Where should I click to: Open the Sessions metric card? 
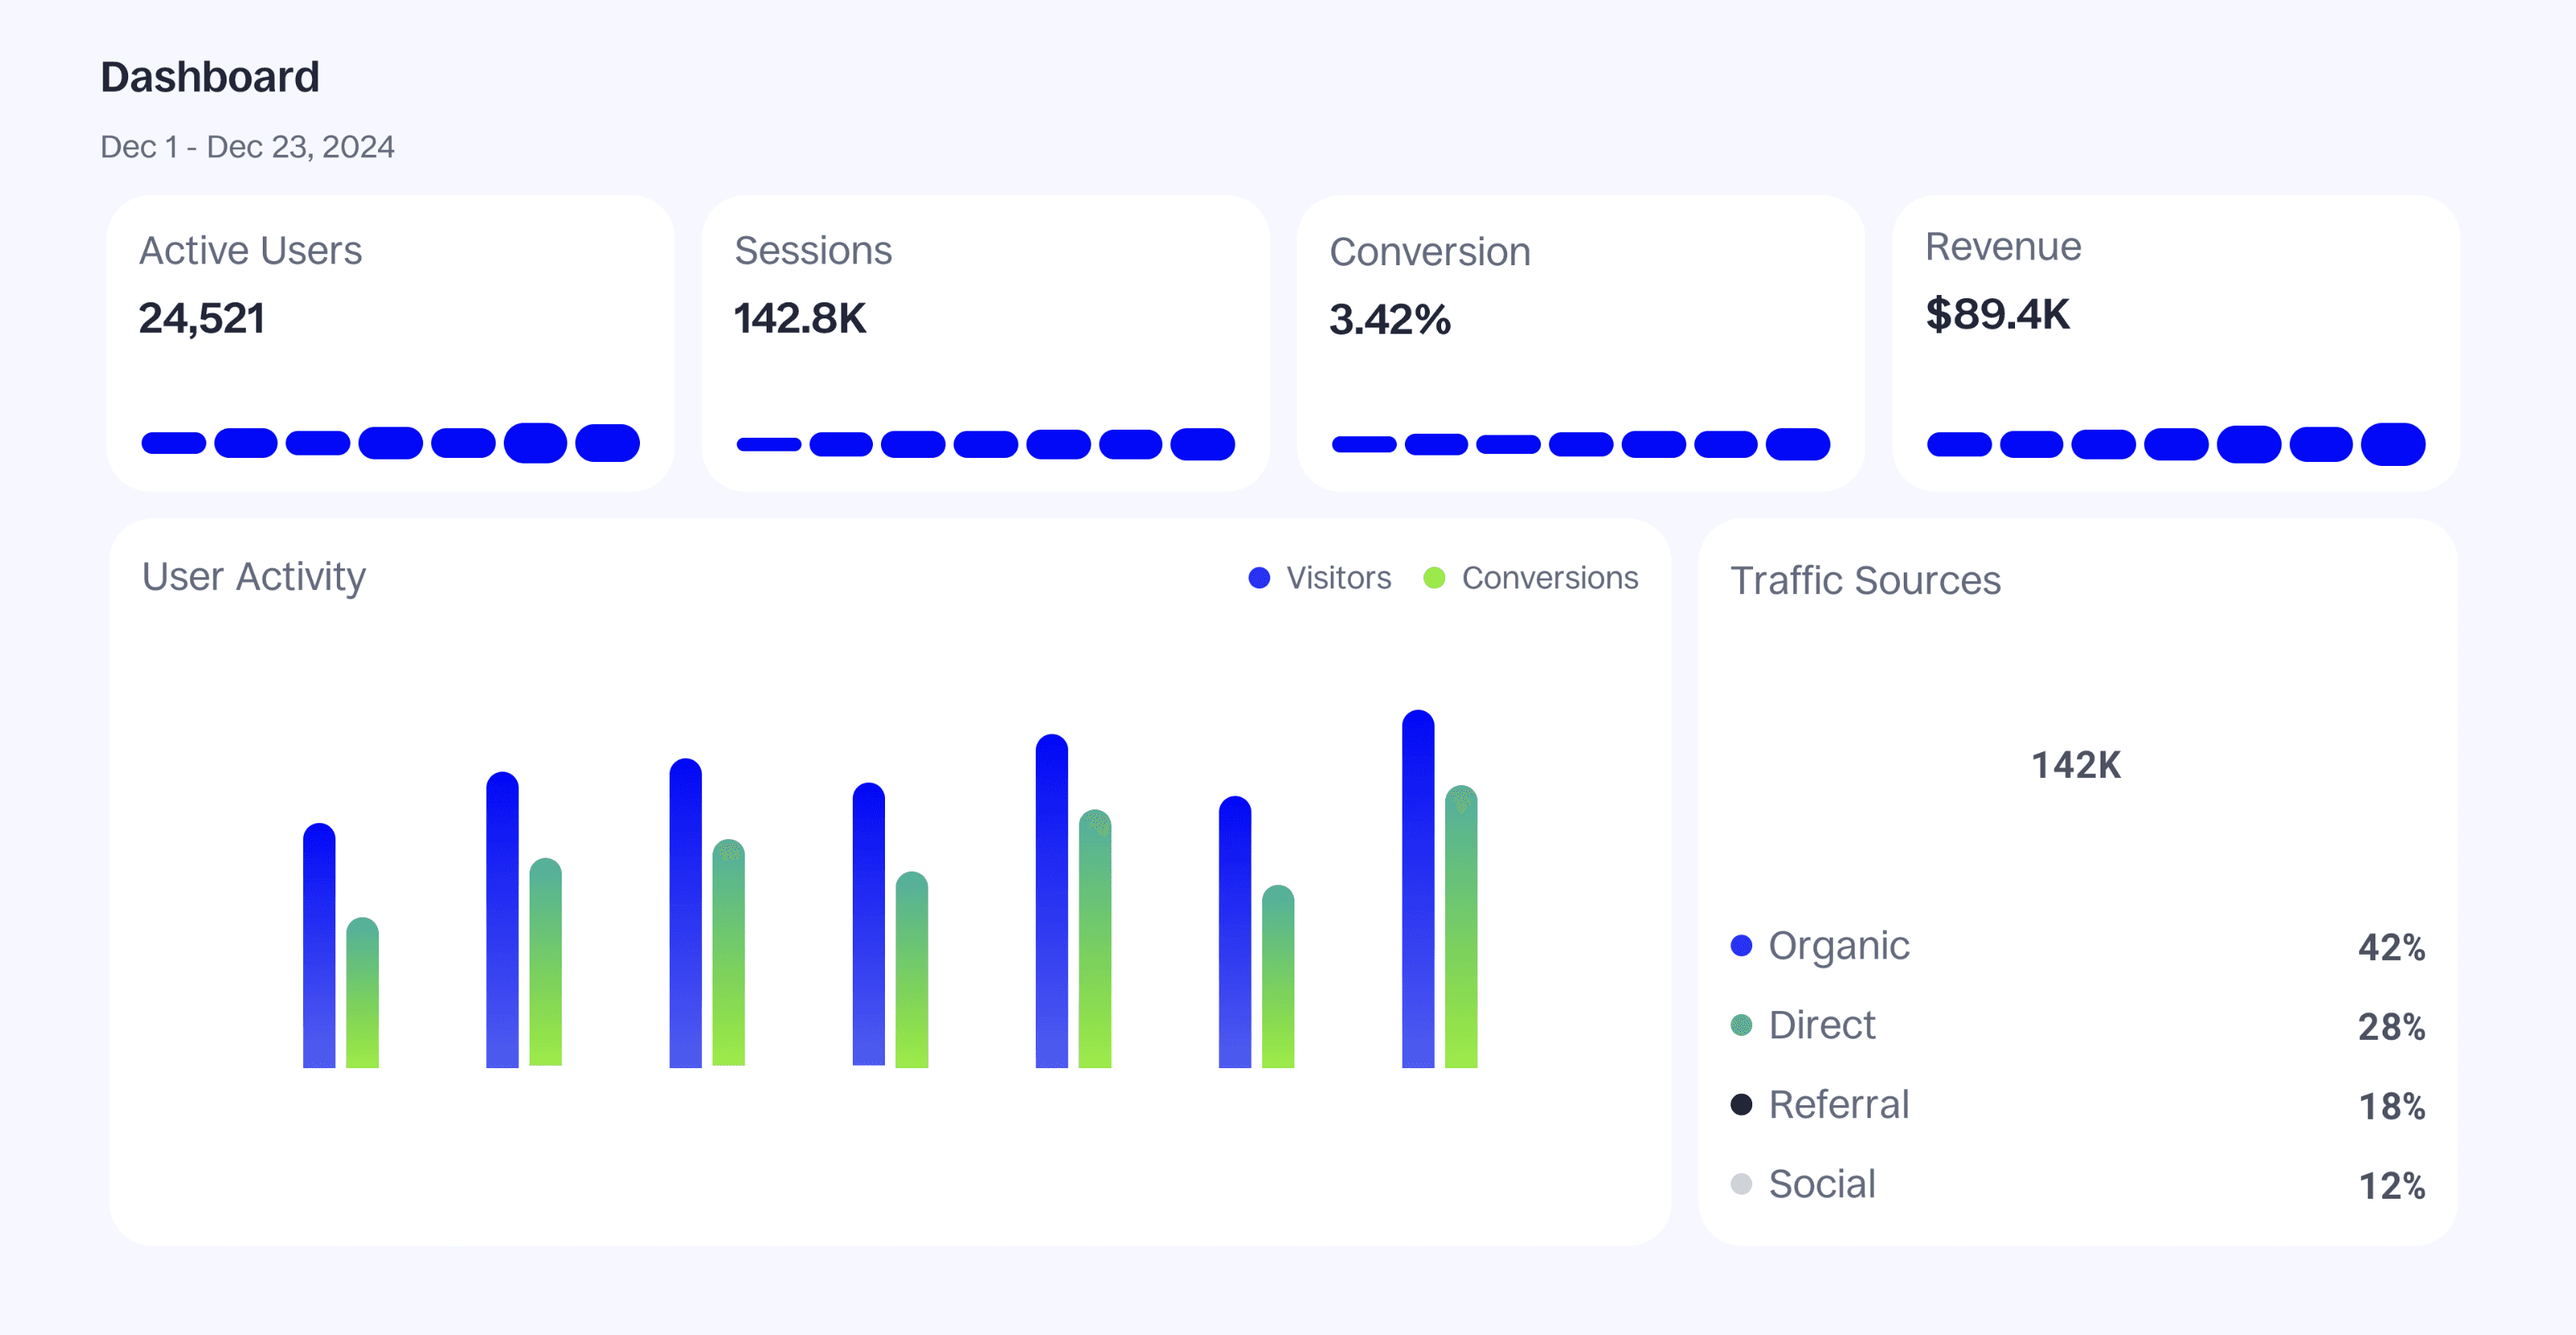[985, 342]
